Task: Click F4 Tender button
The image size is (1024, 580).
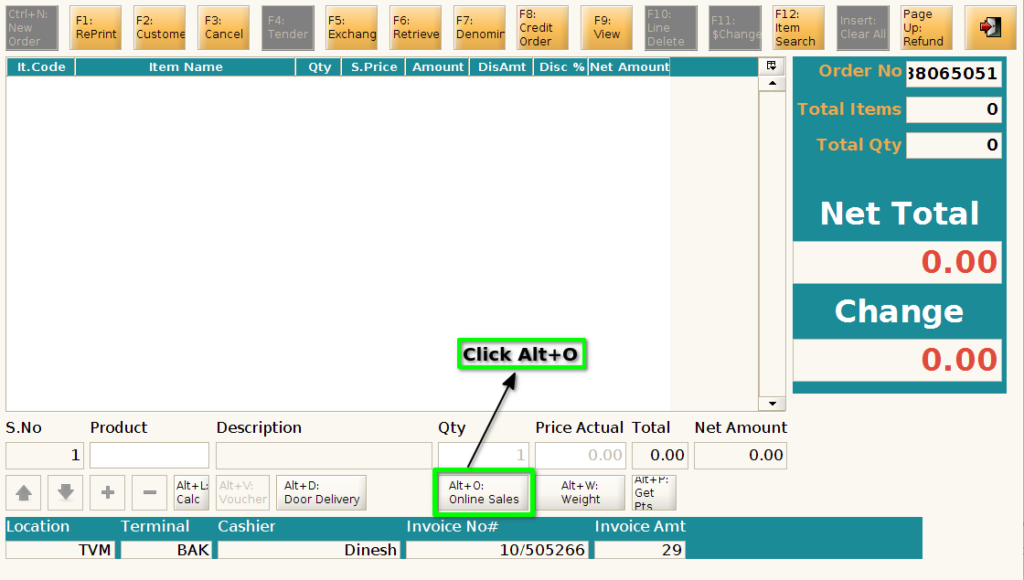Action: [287, 27]
